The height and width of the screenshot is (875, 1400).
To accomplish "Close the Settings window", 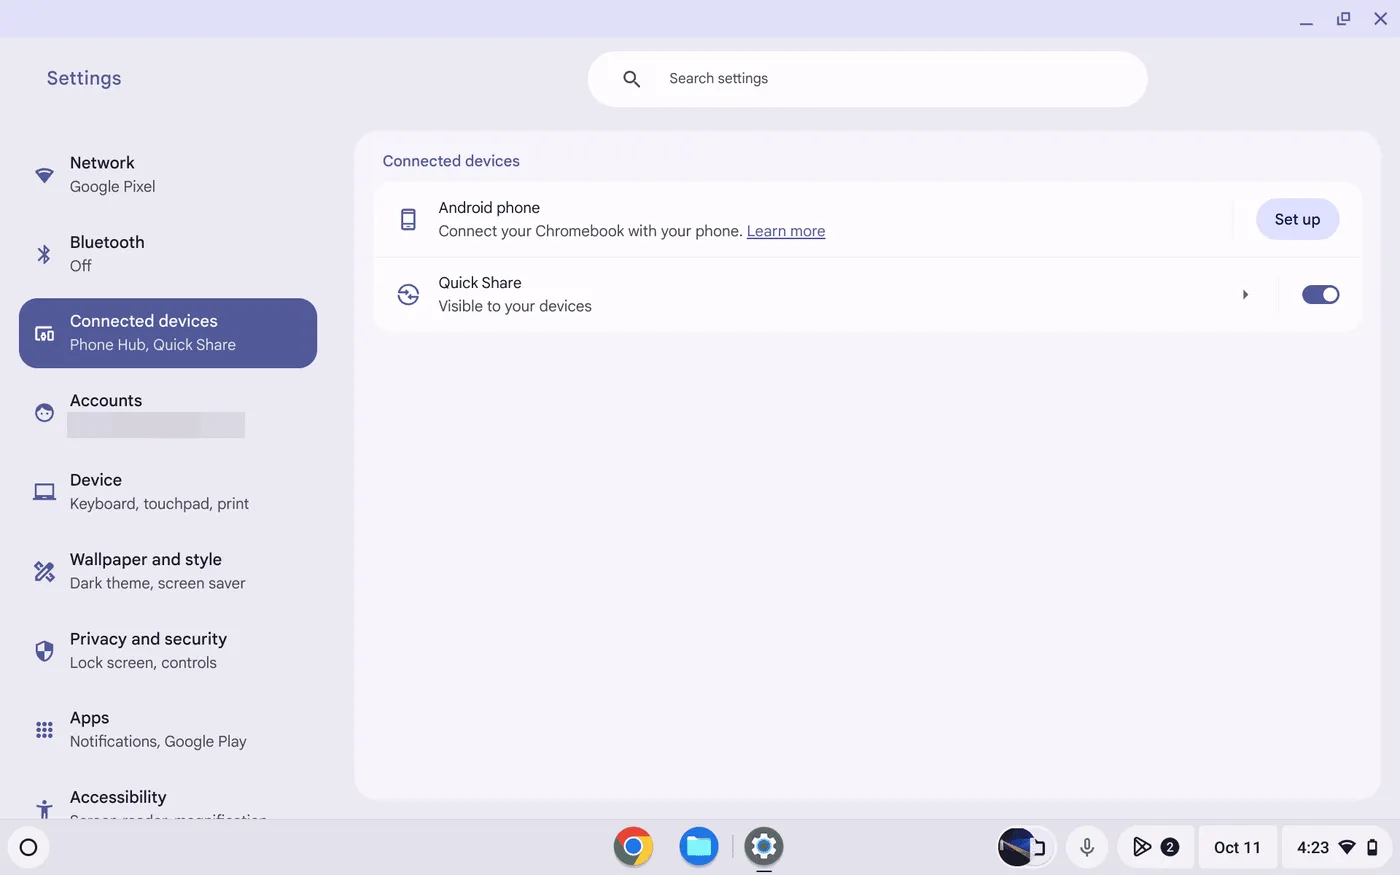I will [1380, 19].
